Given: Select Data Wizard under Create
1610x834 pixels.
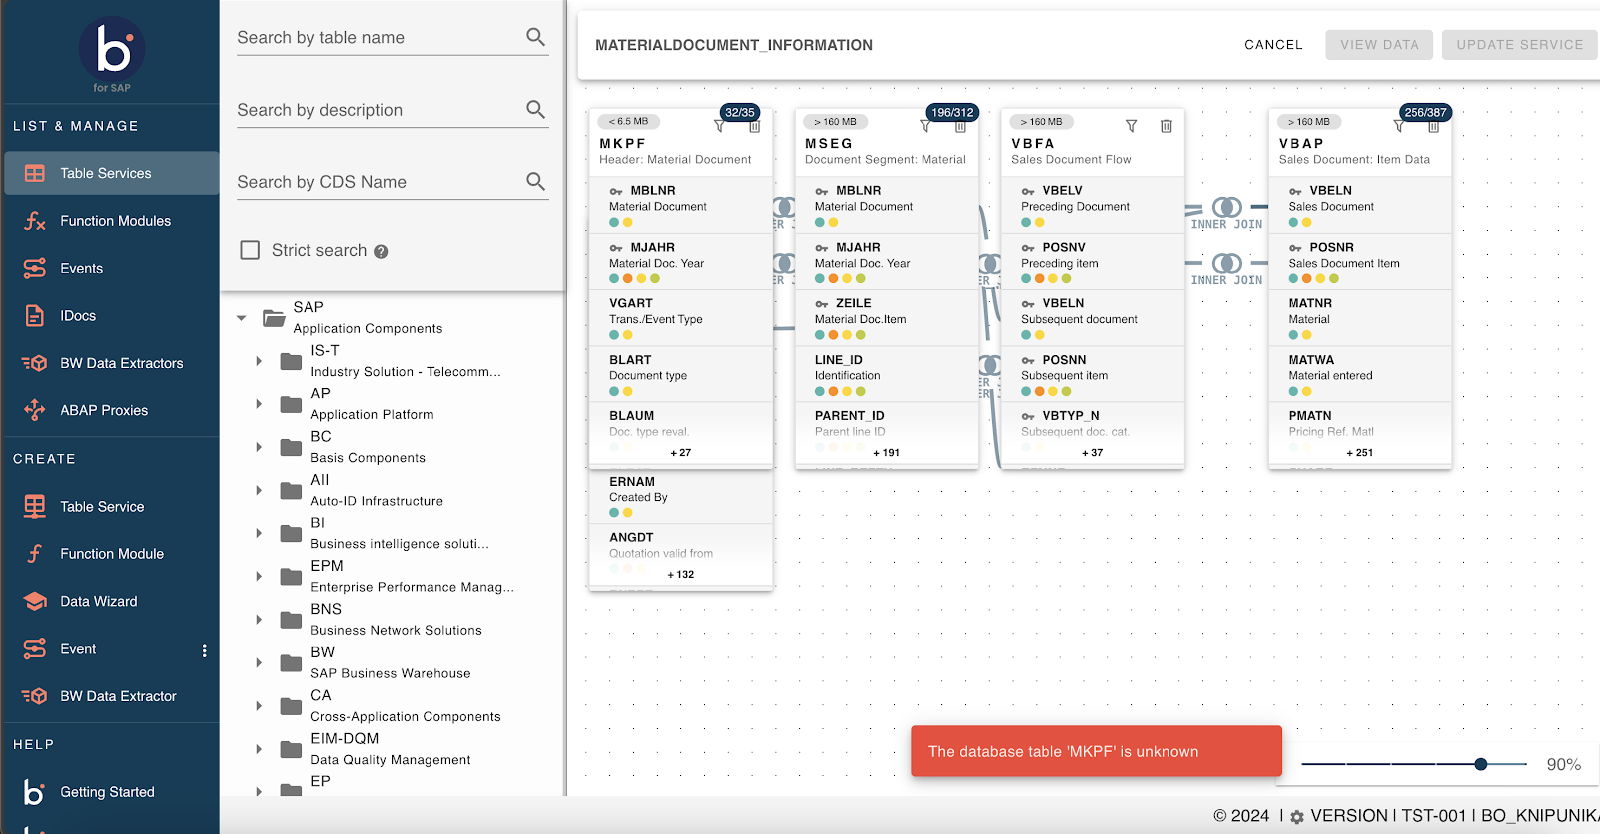Looking at the screenshot, I should tap(99, 601).
